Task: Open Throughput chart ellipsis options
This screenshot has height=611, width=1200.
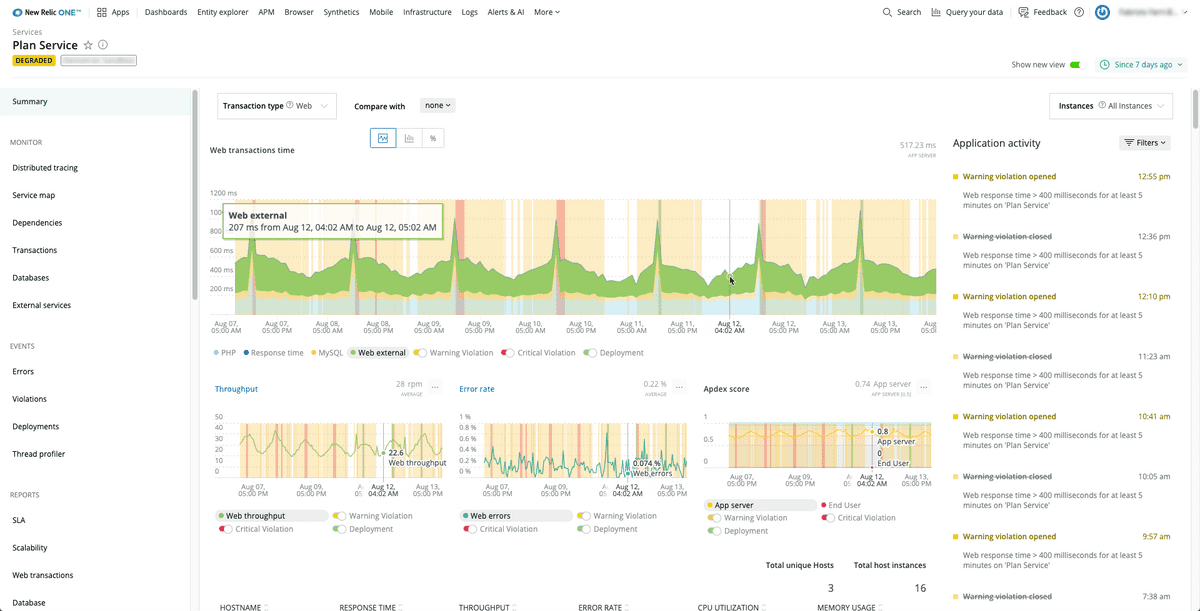Action: (432, 387)
